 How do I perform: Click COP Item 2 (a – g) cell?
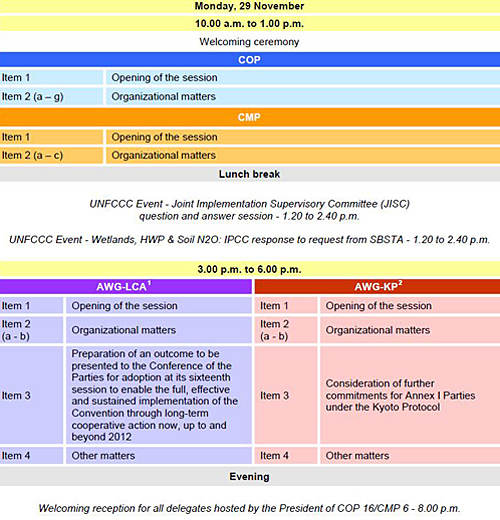point(51,97)
